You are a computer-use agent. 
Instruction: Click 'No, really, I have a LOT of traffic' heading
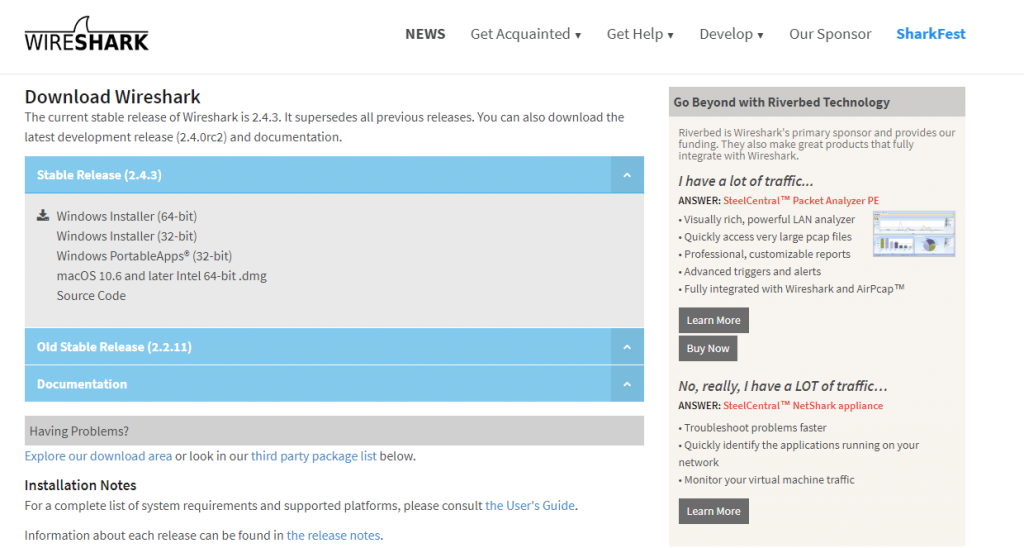[783, 386]
